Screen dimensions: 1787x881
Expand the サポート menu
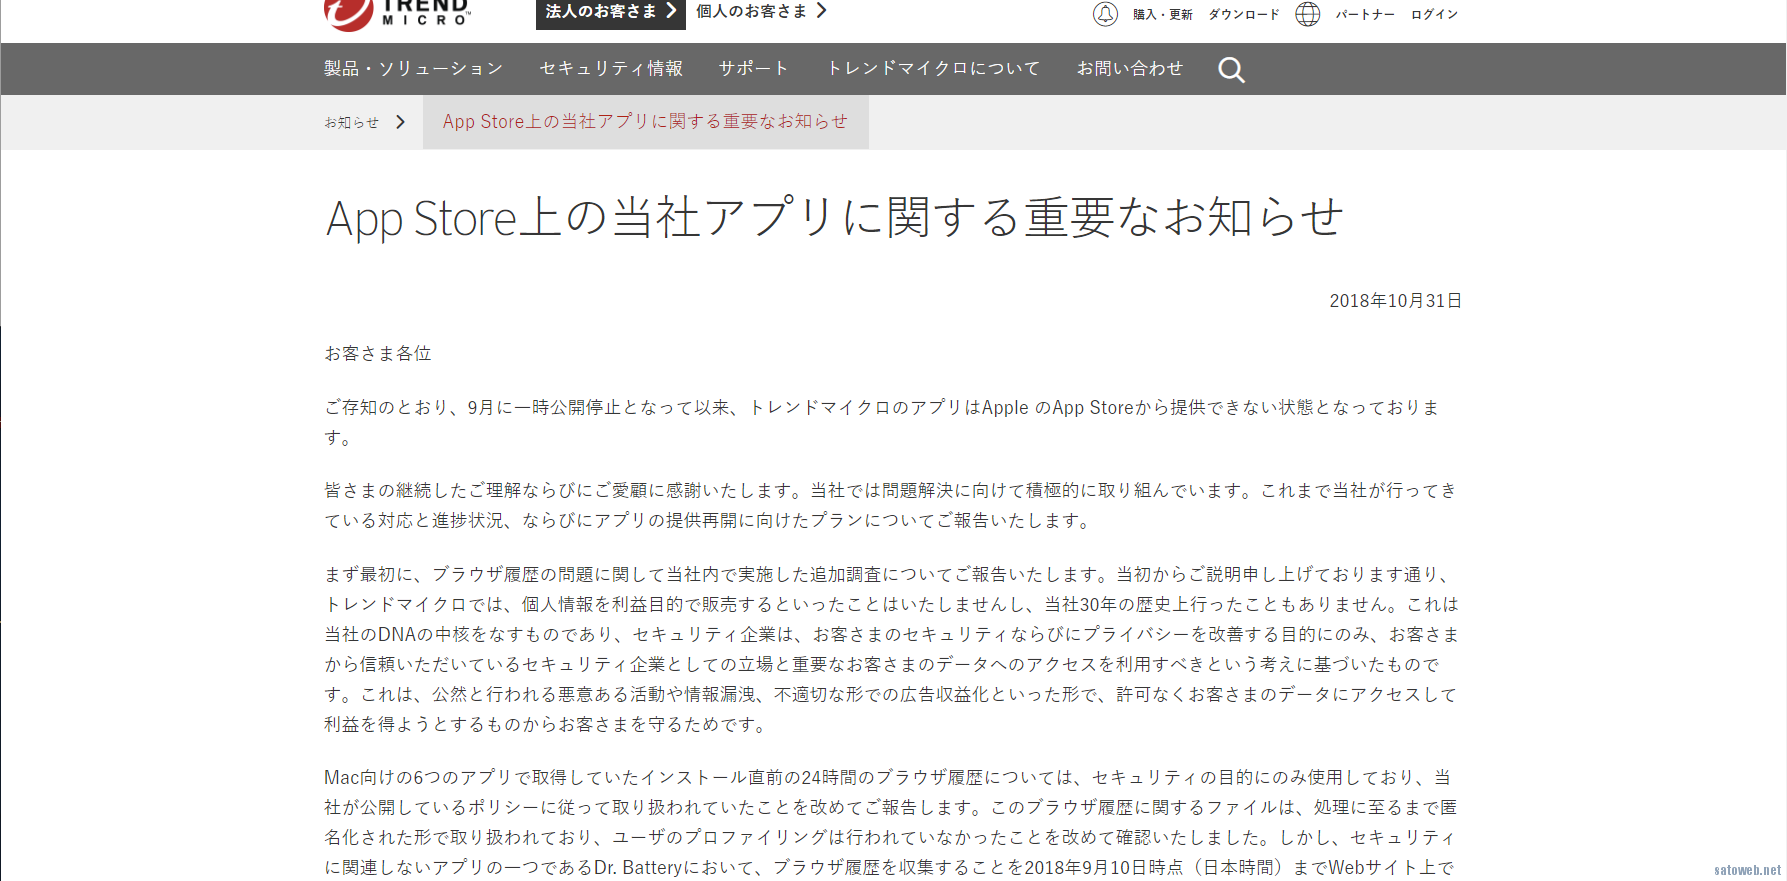[x=754, y=69]
